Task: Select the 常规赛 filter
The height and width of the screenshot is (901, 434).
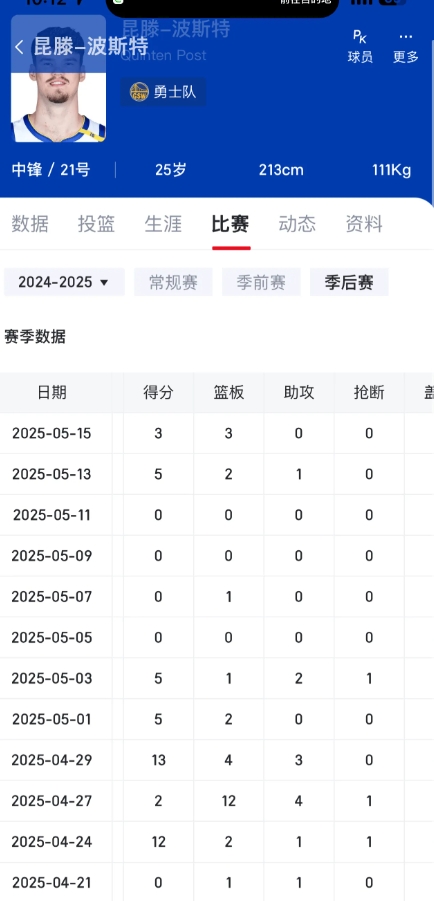Action: [x=174, y=282]
